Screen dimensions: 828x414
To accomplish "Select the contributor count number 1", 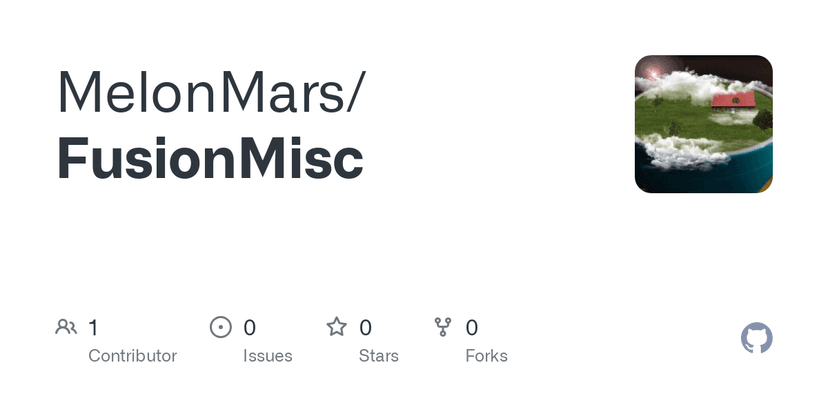I will pos(93,327).
